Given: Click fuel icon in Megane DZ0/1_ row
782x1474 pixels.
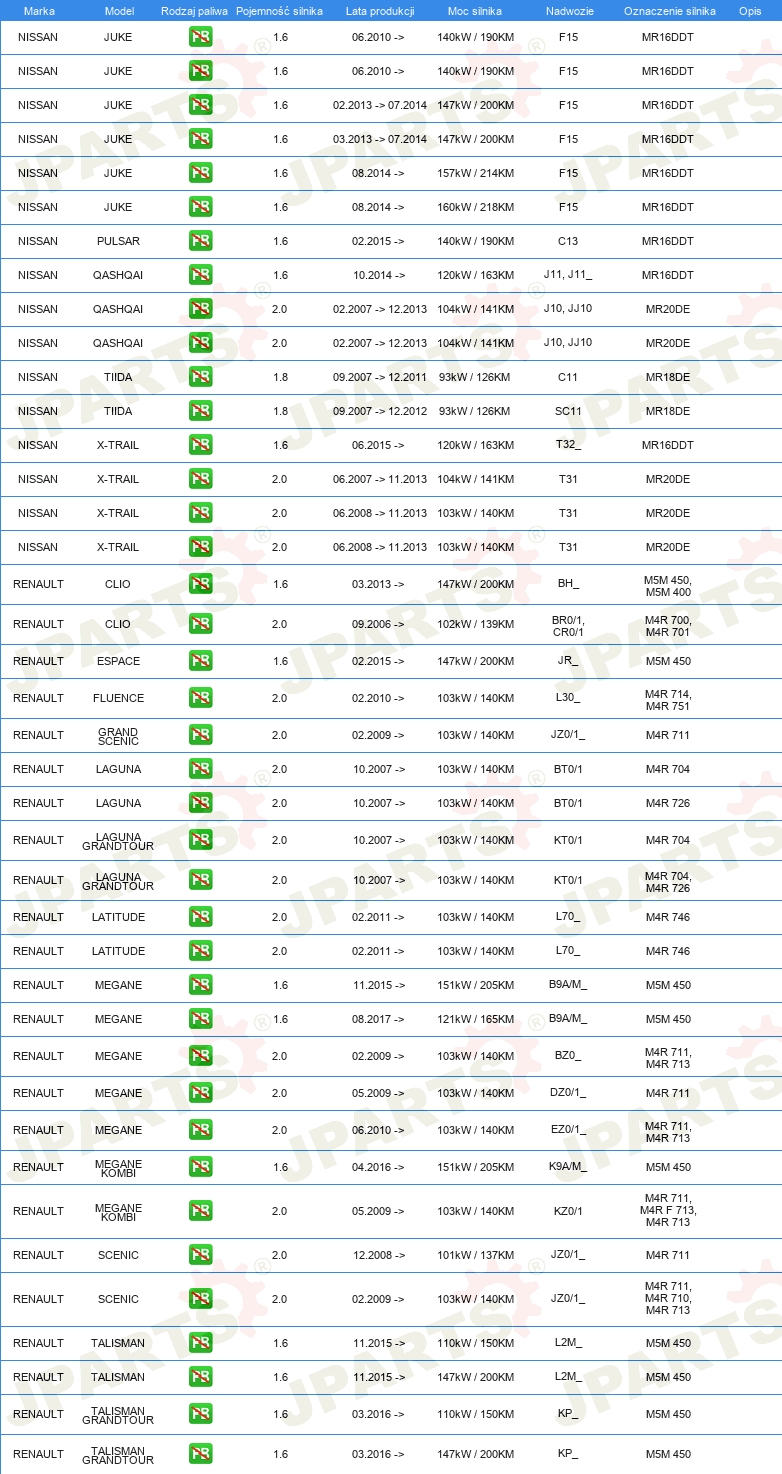Looking at the screenshot, I should (200, 1093).
